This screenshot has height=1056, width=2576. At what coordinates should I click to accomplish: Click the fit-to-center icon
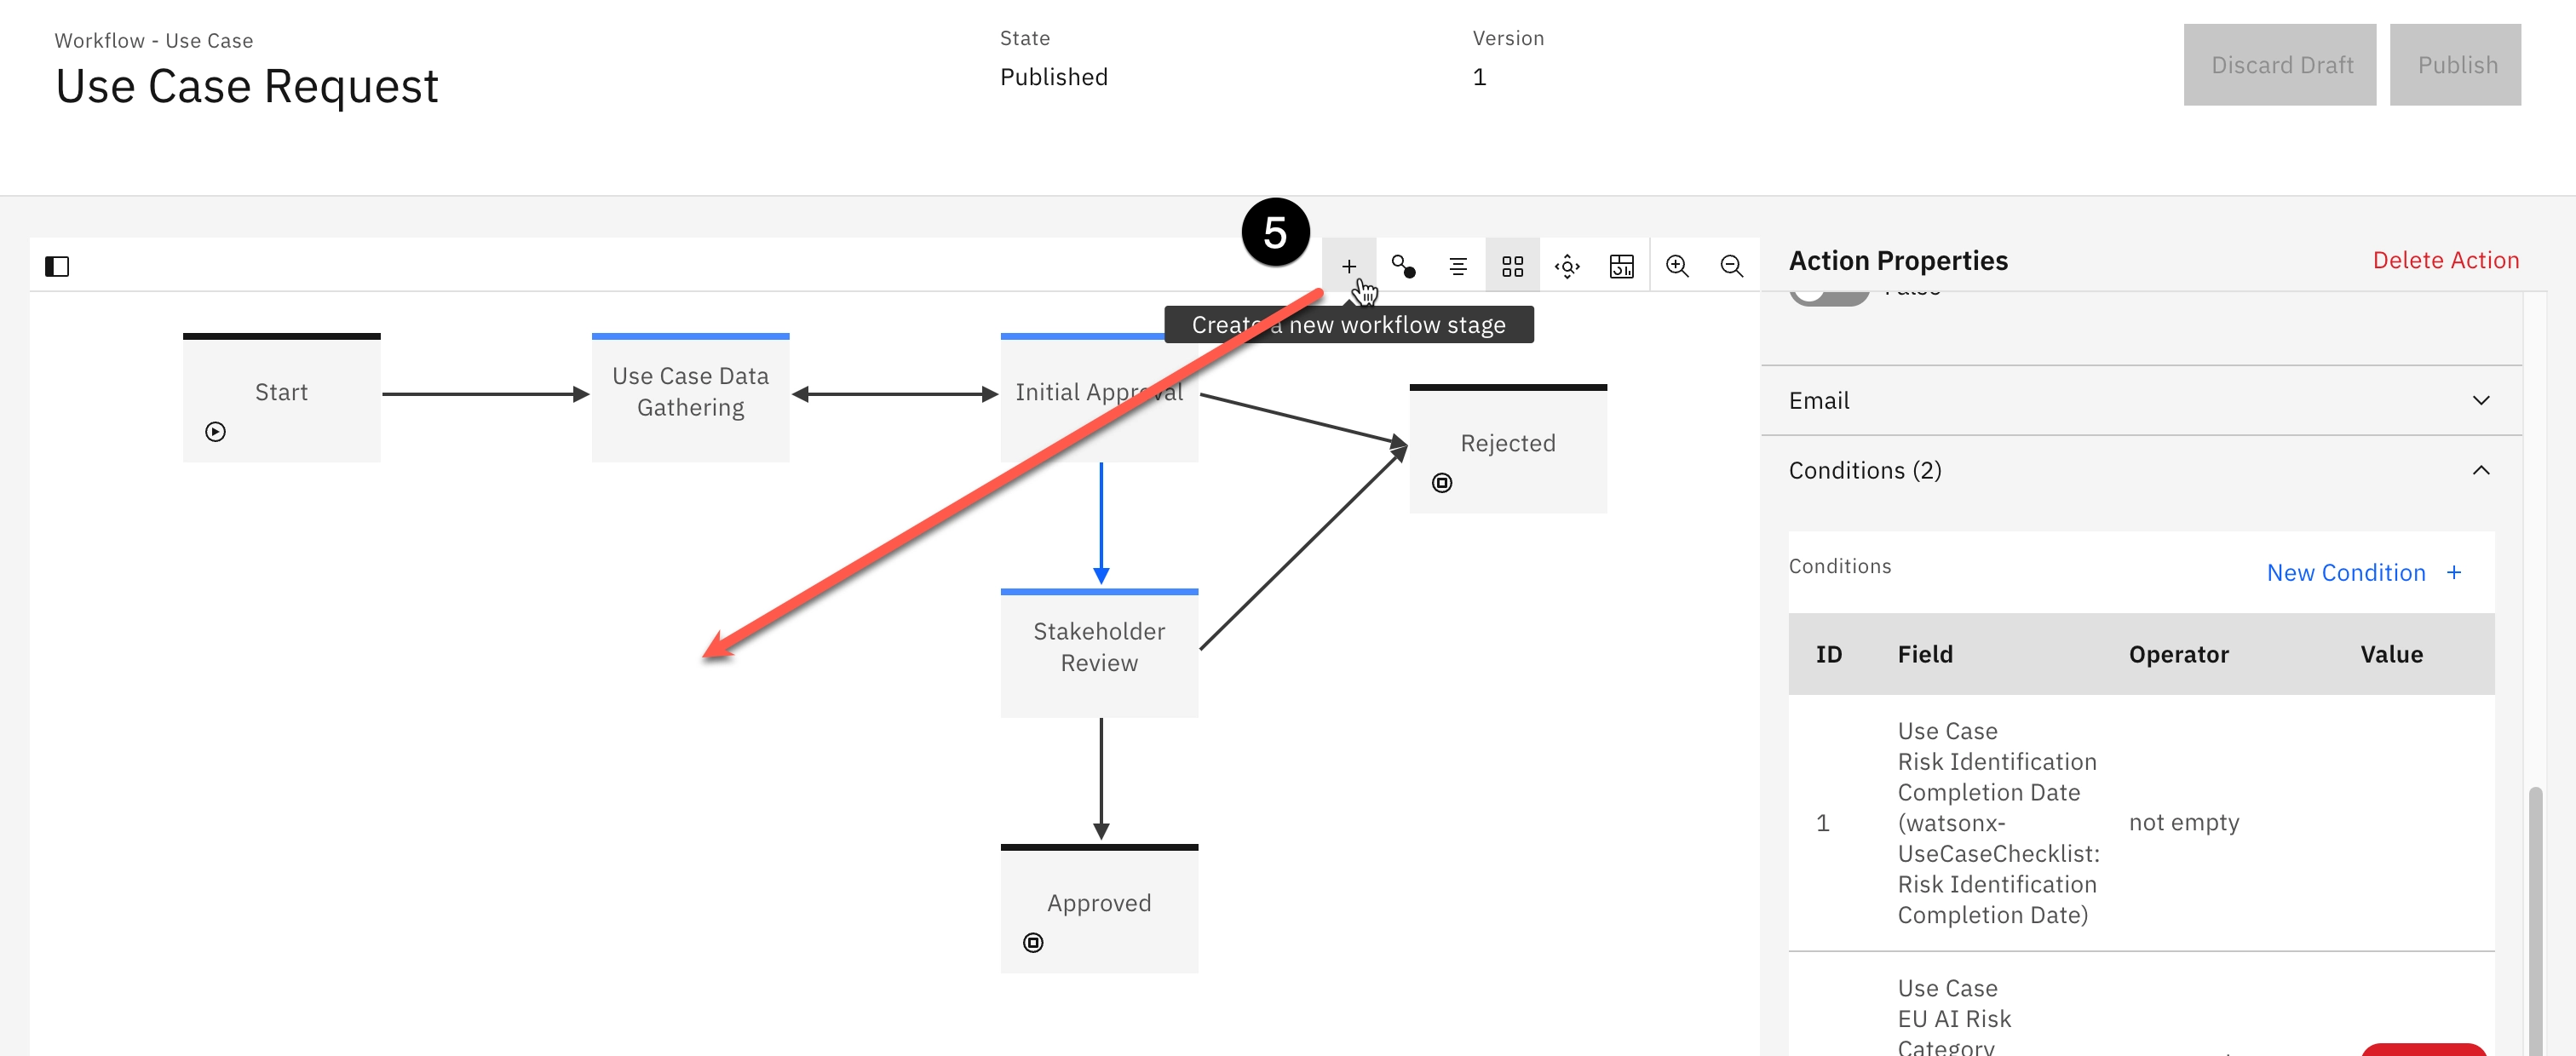[1567, 266]
